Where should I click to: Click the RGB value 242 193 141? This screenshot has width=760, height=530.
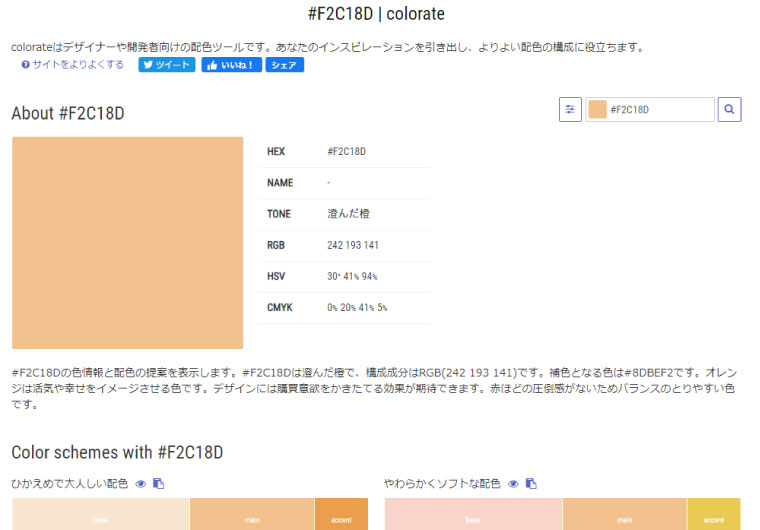click(353, 245)
